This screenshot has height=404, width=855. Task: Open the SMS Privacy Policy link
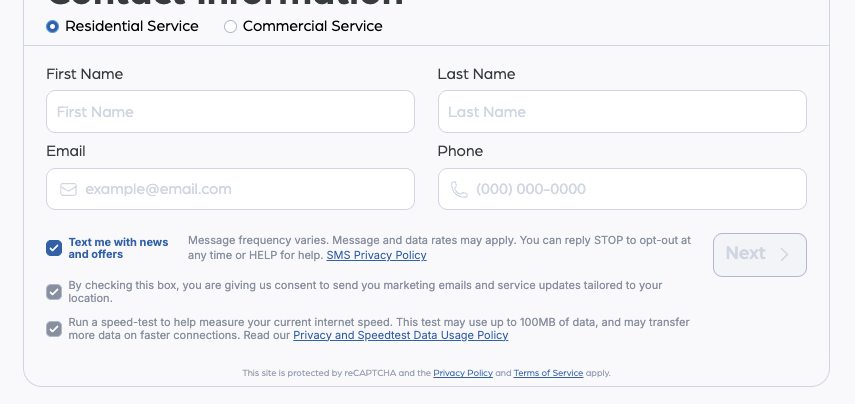click(x=376, y=255)
